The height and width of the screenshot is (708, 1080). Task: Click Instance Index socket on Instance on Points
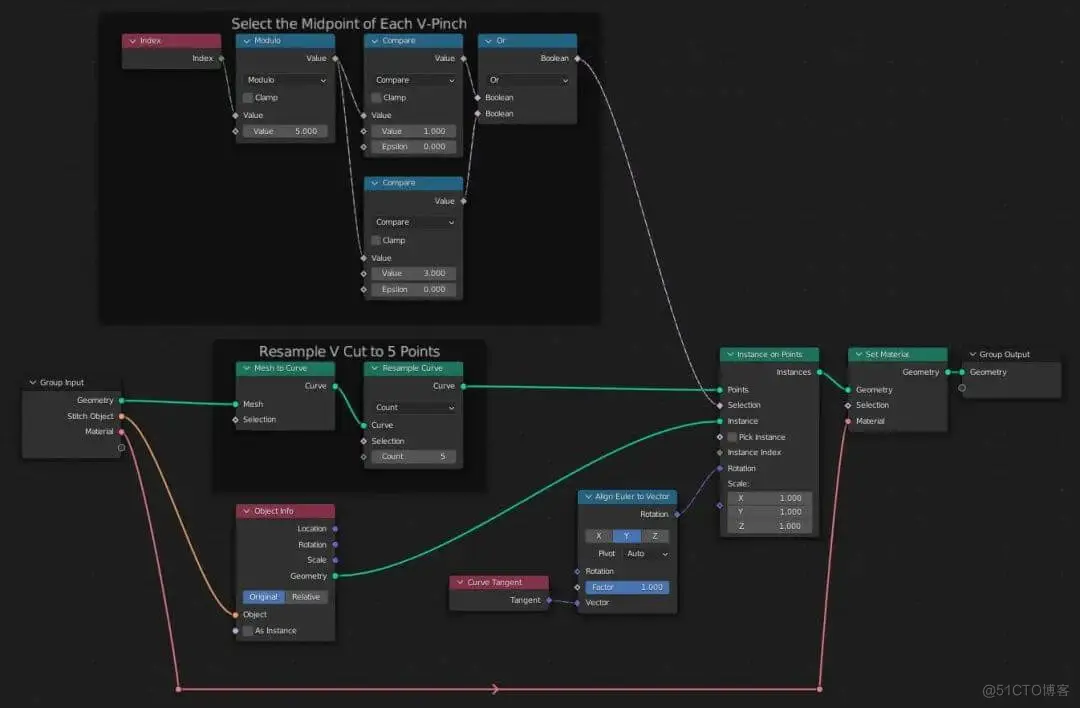click(x=720, y=452)
